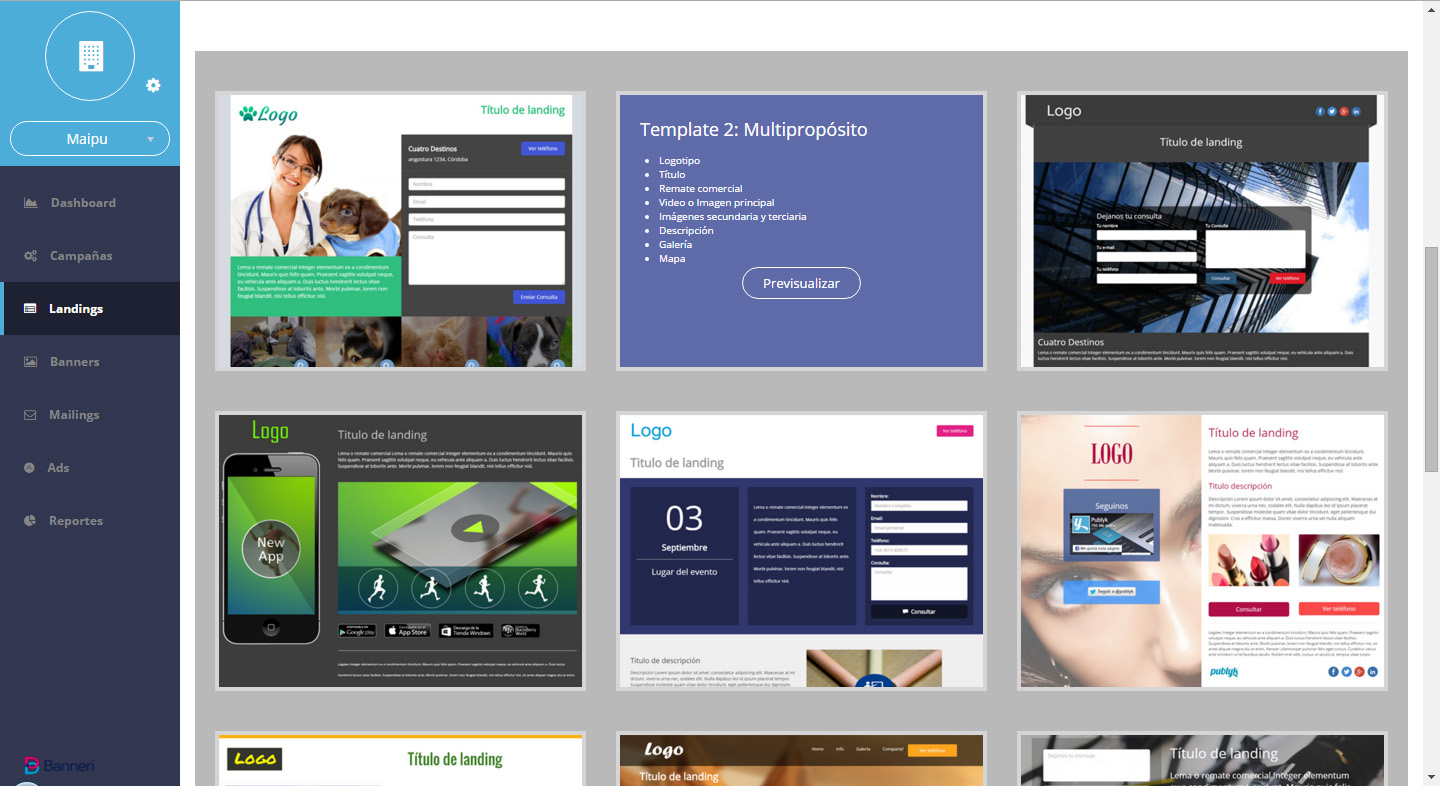Select the event date 03 Septiembre template
The height and width of the screenshot is (786, 1440).
[x=801, y=551]
